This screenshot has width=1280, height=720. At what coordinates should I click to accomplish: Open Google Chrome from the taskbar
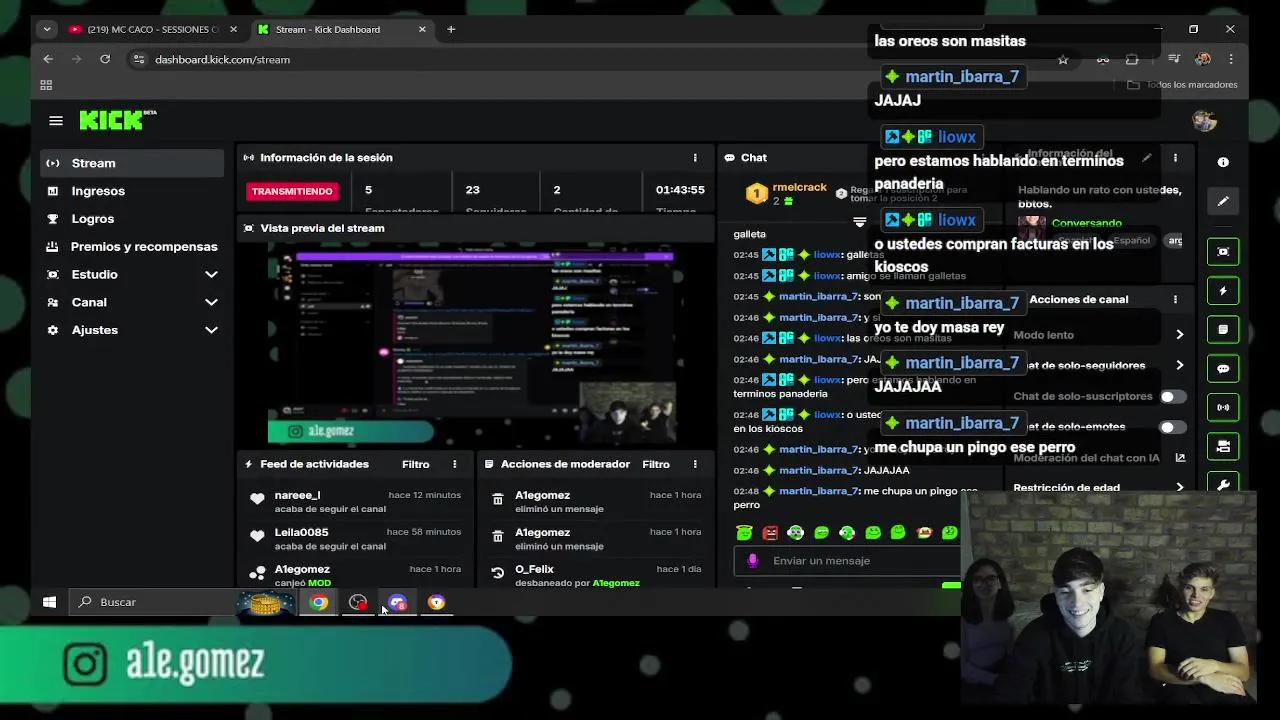pyautogui.click(x=319, y=602)
